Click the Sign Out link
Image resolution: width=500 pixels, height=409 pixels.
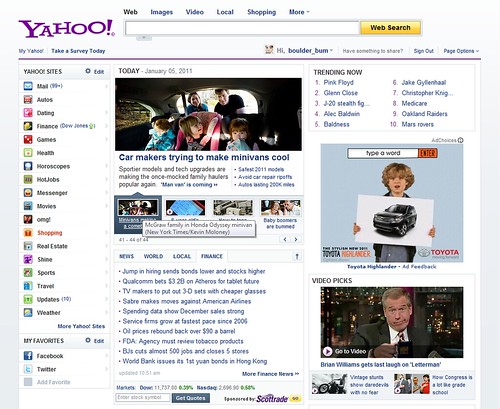coord(424,51)
